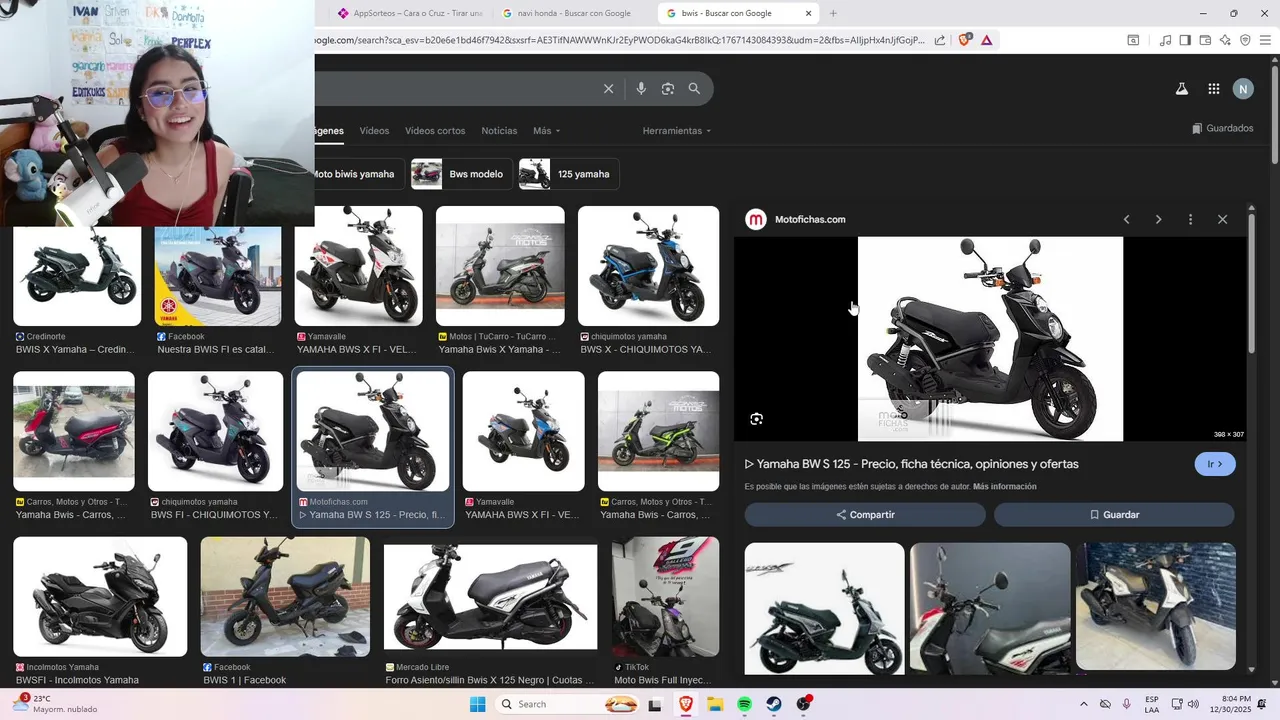Viewport: 1280px width, 720px height.
Task: Open the 'Más información' copyright link
Action: point(1004,487)
